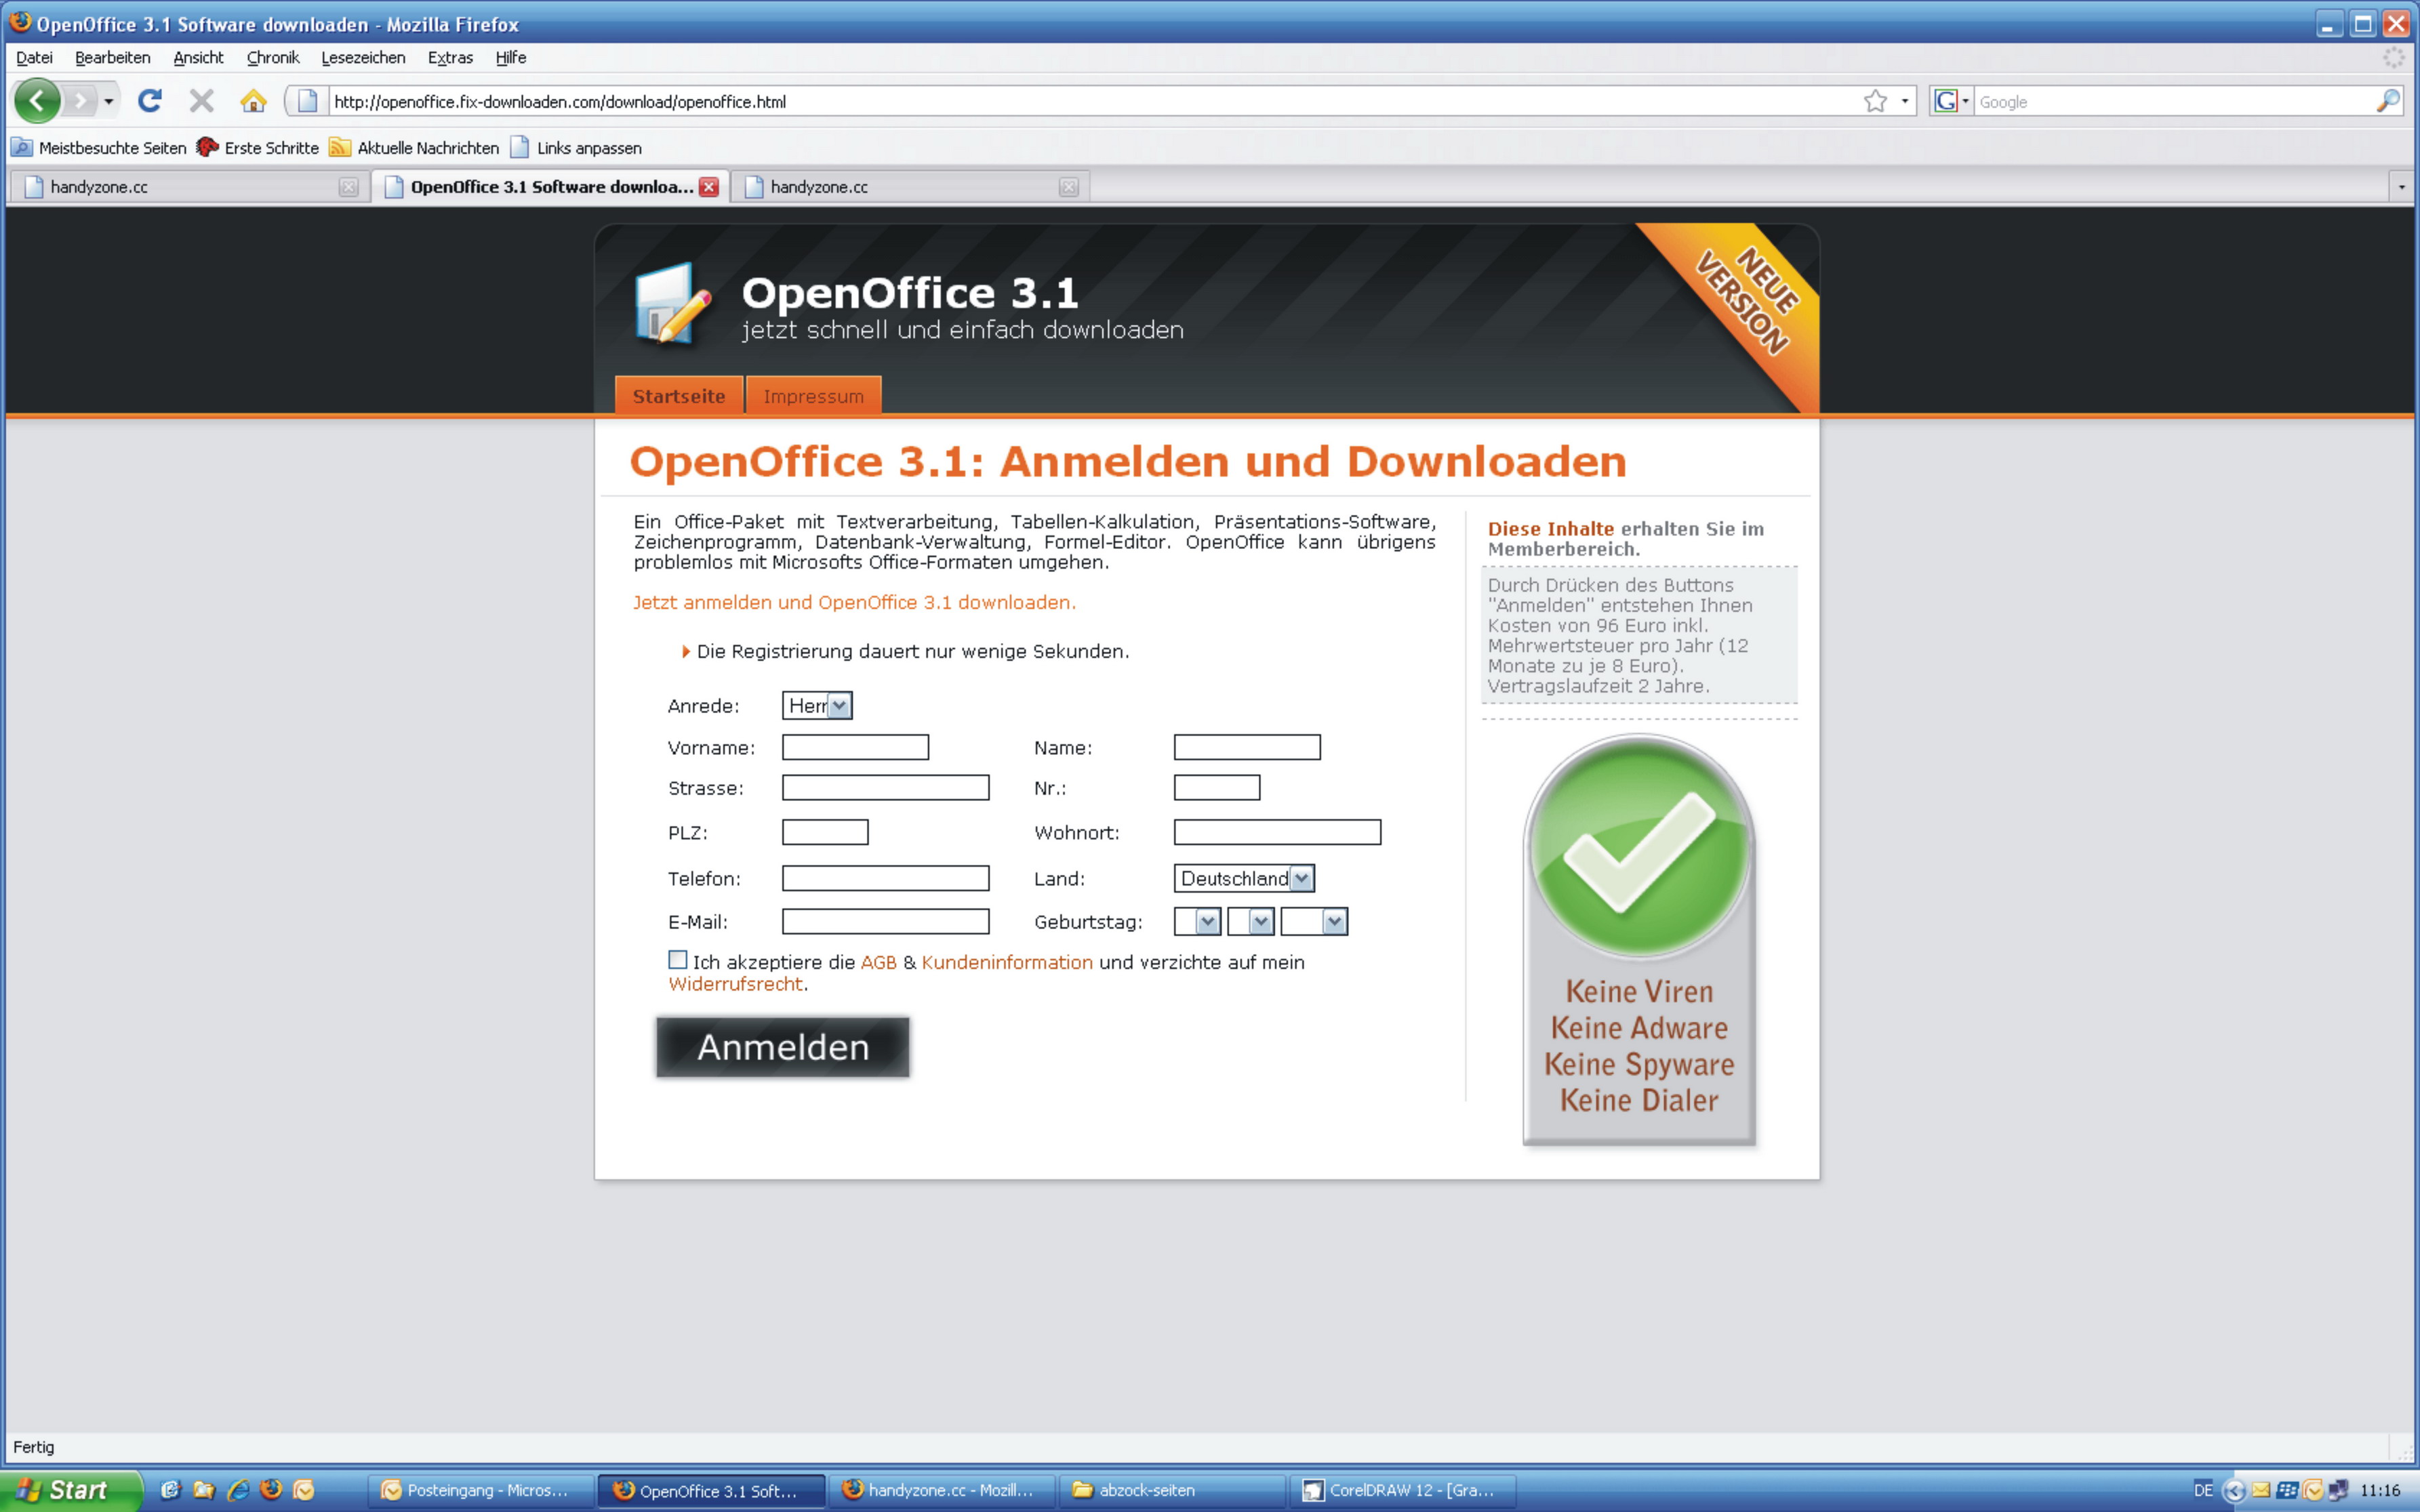2420x1512 pixels.
Task: Click the Widerrufsrecht link
Action: (735, 984)
